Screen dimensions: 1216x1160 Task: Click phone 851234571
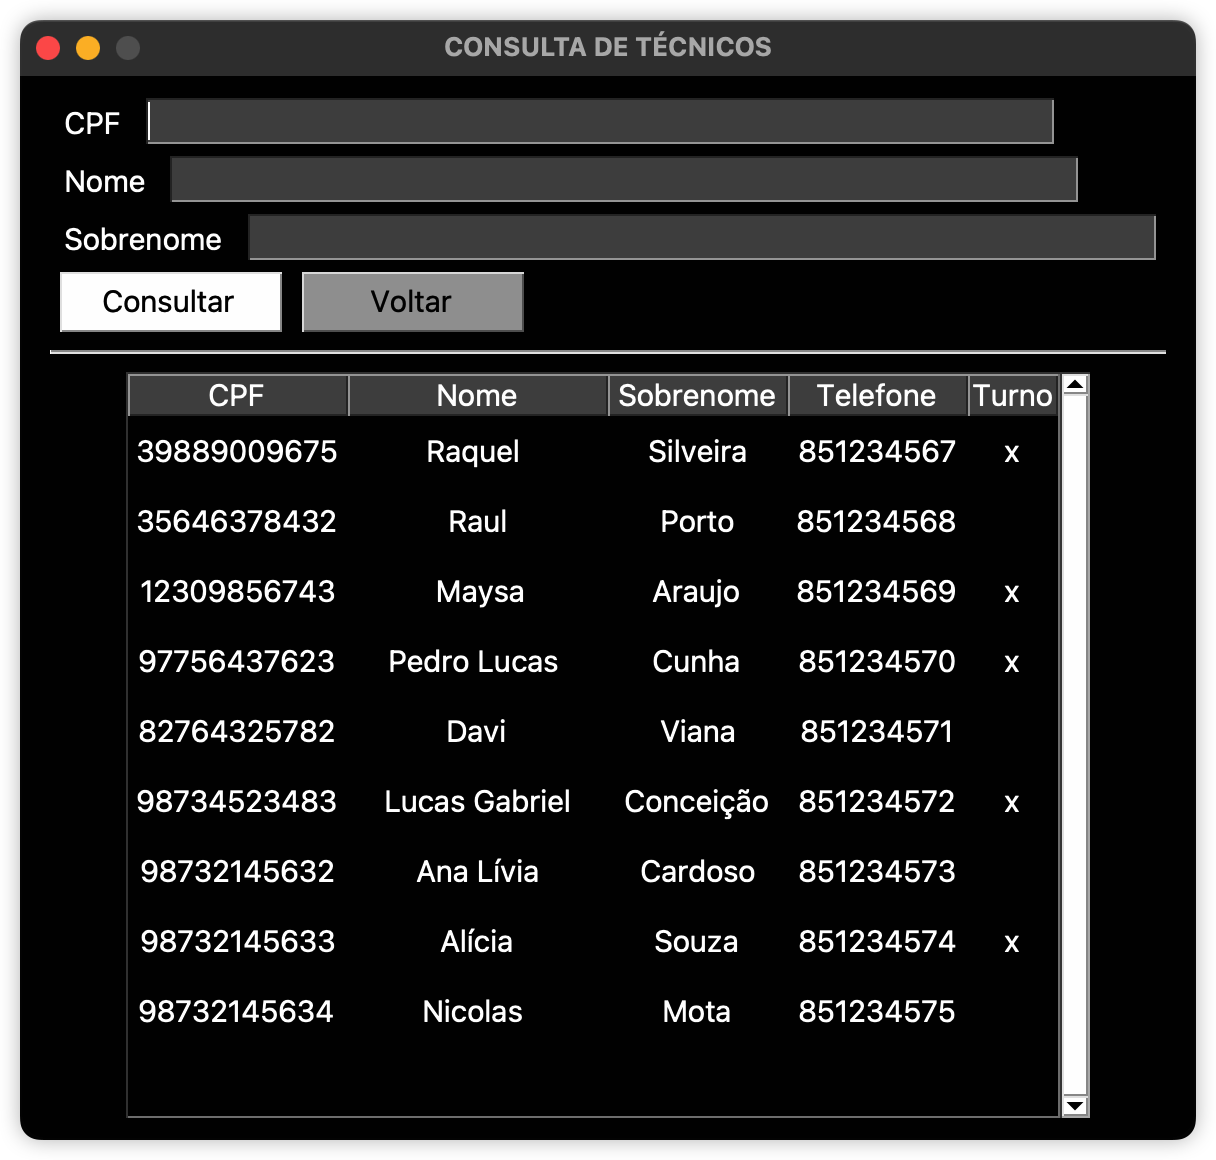pos(877,732)
